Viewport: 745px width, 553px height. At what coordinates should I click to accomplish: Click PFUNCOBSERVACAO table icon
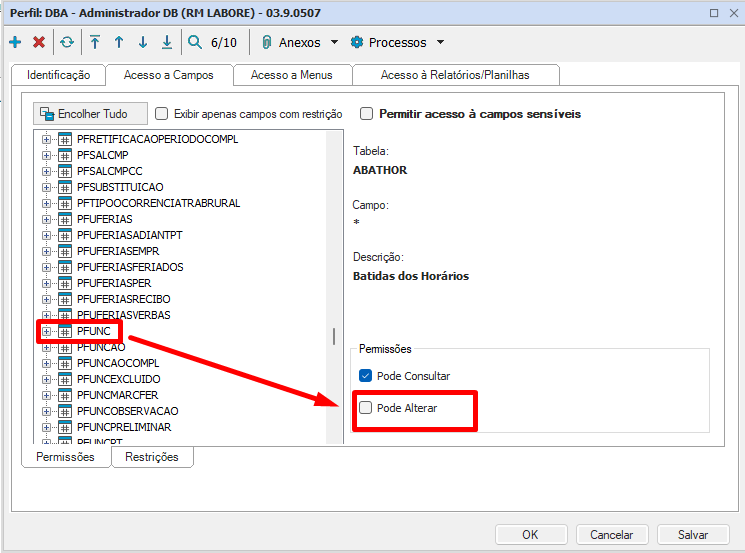tap(65, 411)
